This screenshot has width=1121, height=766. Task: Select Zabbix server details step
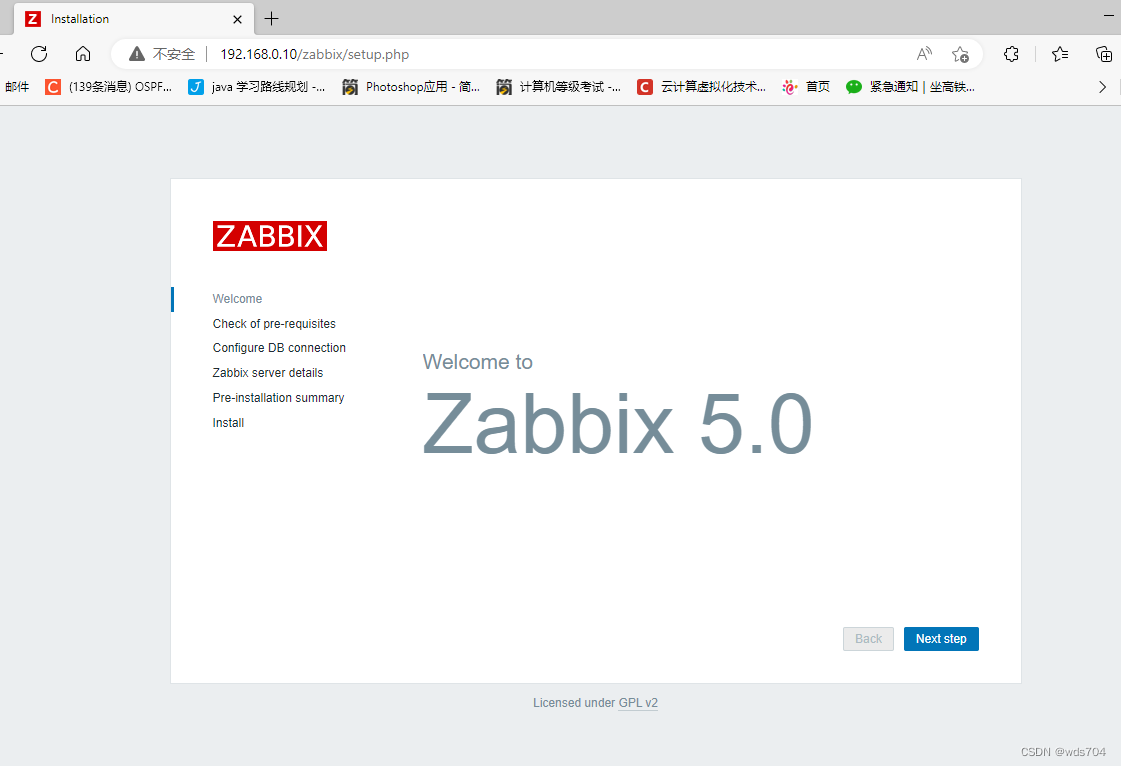pos(267,373)
